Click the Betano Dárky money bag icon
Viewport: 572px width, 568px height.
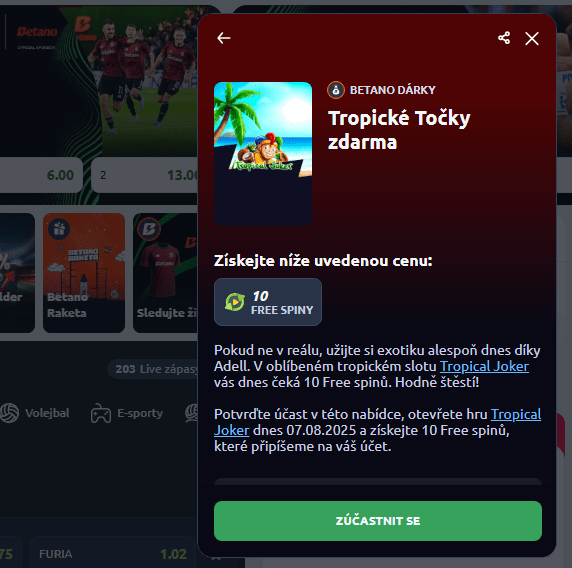336,90
